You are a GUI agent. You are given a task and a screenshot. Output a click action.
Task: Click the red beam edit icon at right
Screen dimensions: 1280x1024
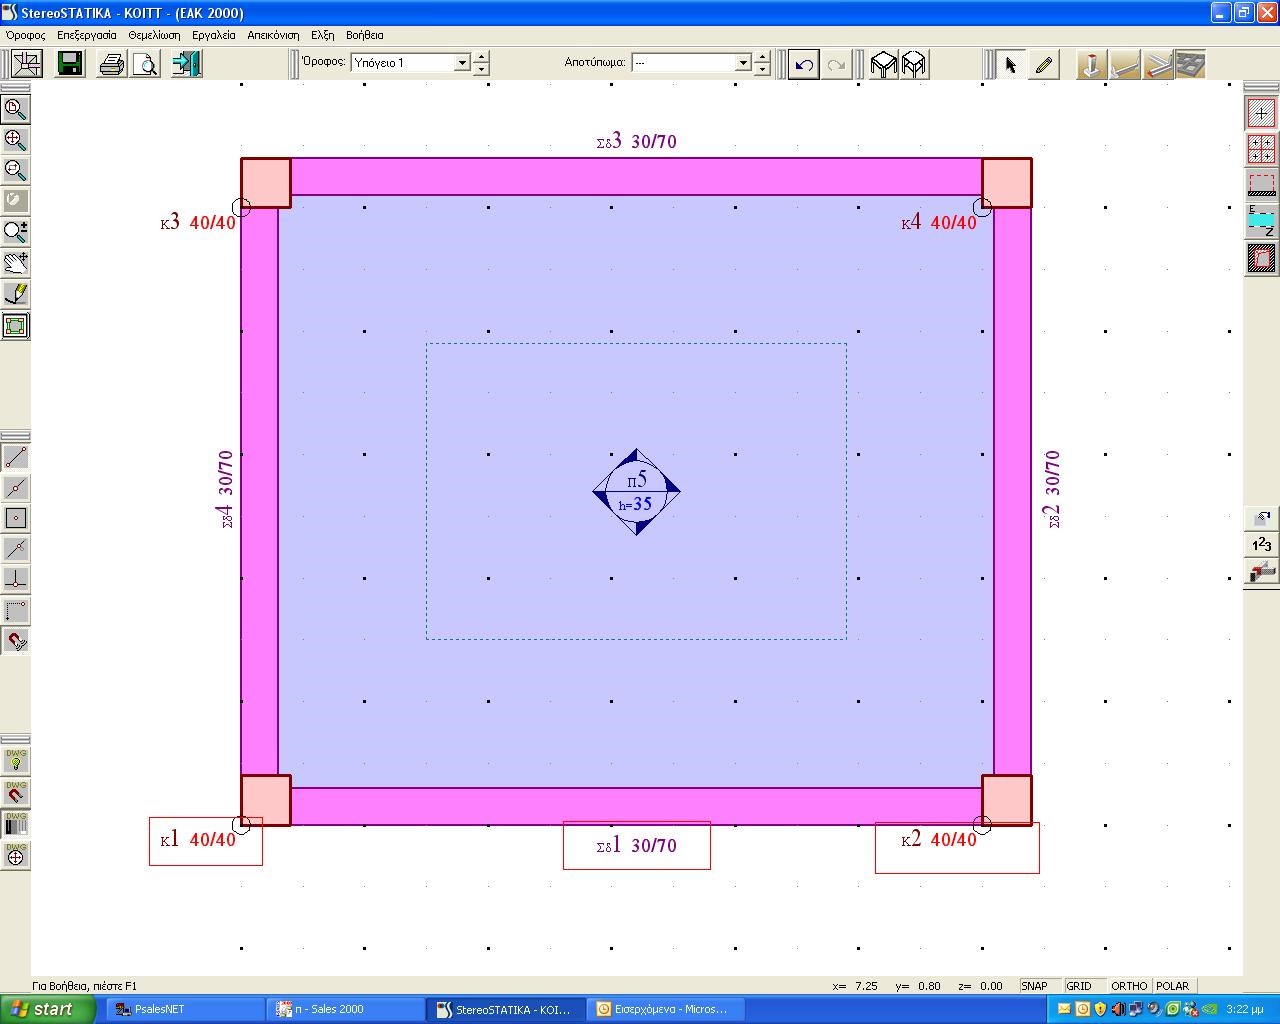point(1261,572)
